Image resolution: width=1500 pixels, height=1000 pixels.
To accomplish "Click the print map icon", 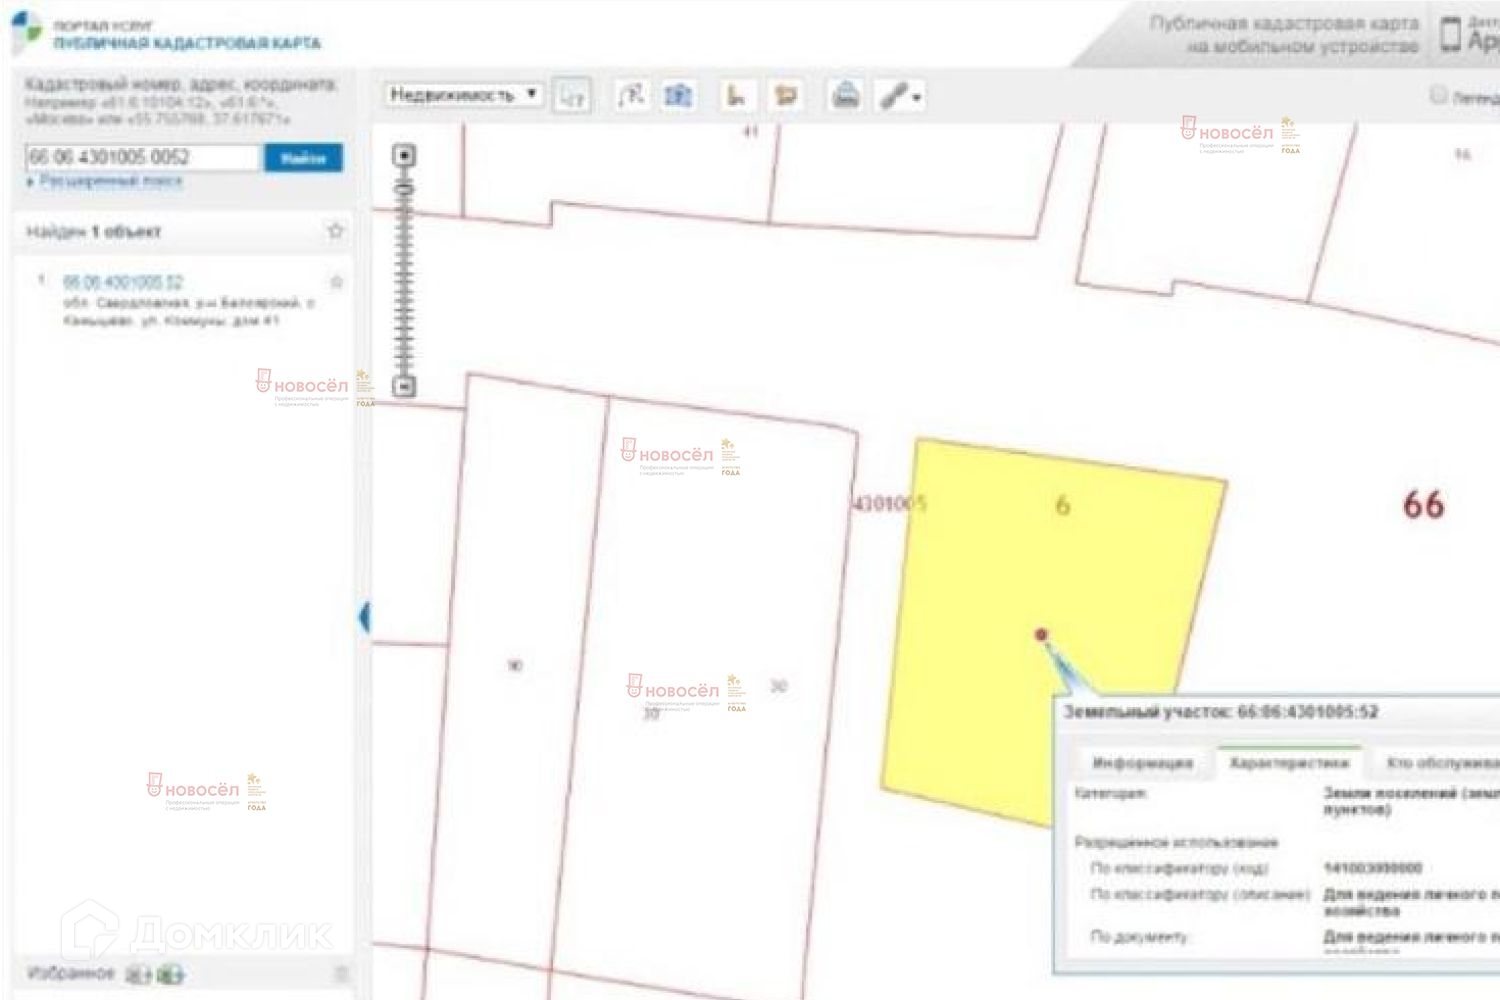I will (x=846, y=96).
